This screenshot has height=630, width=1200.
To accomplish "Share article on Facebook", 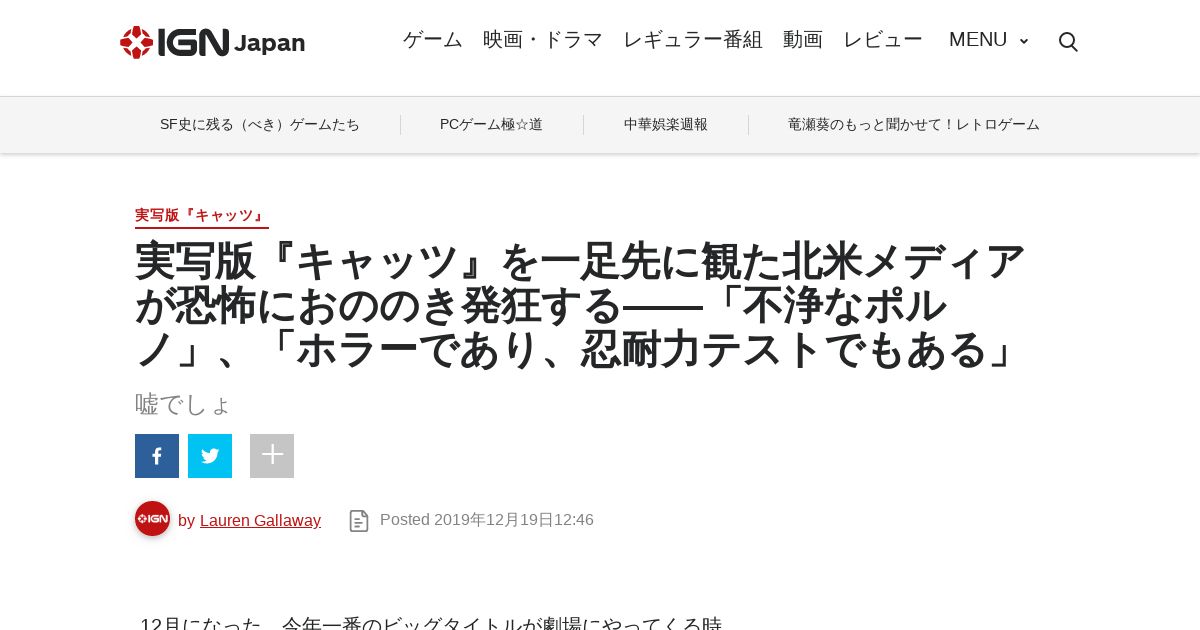I will [157, 456].
